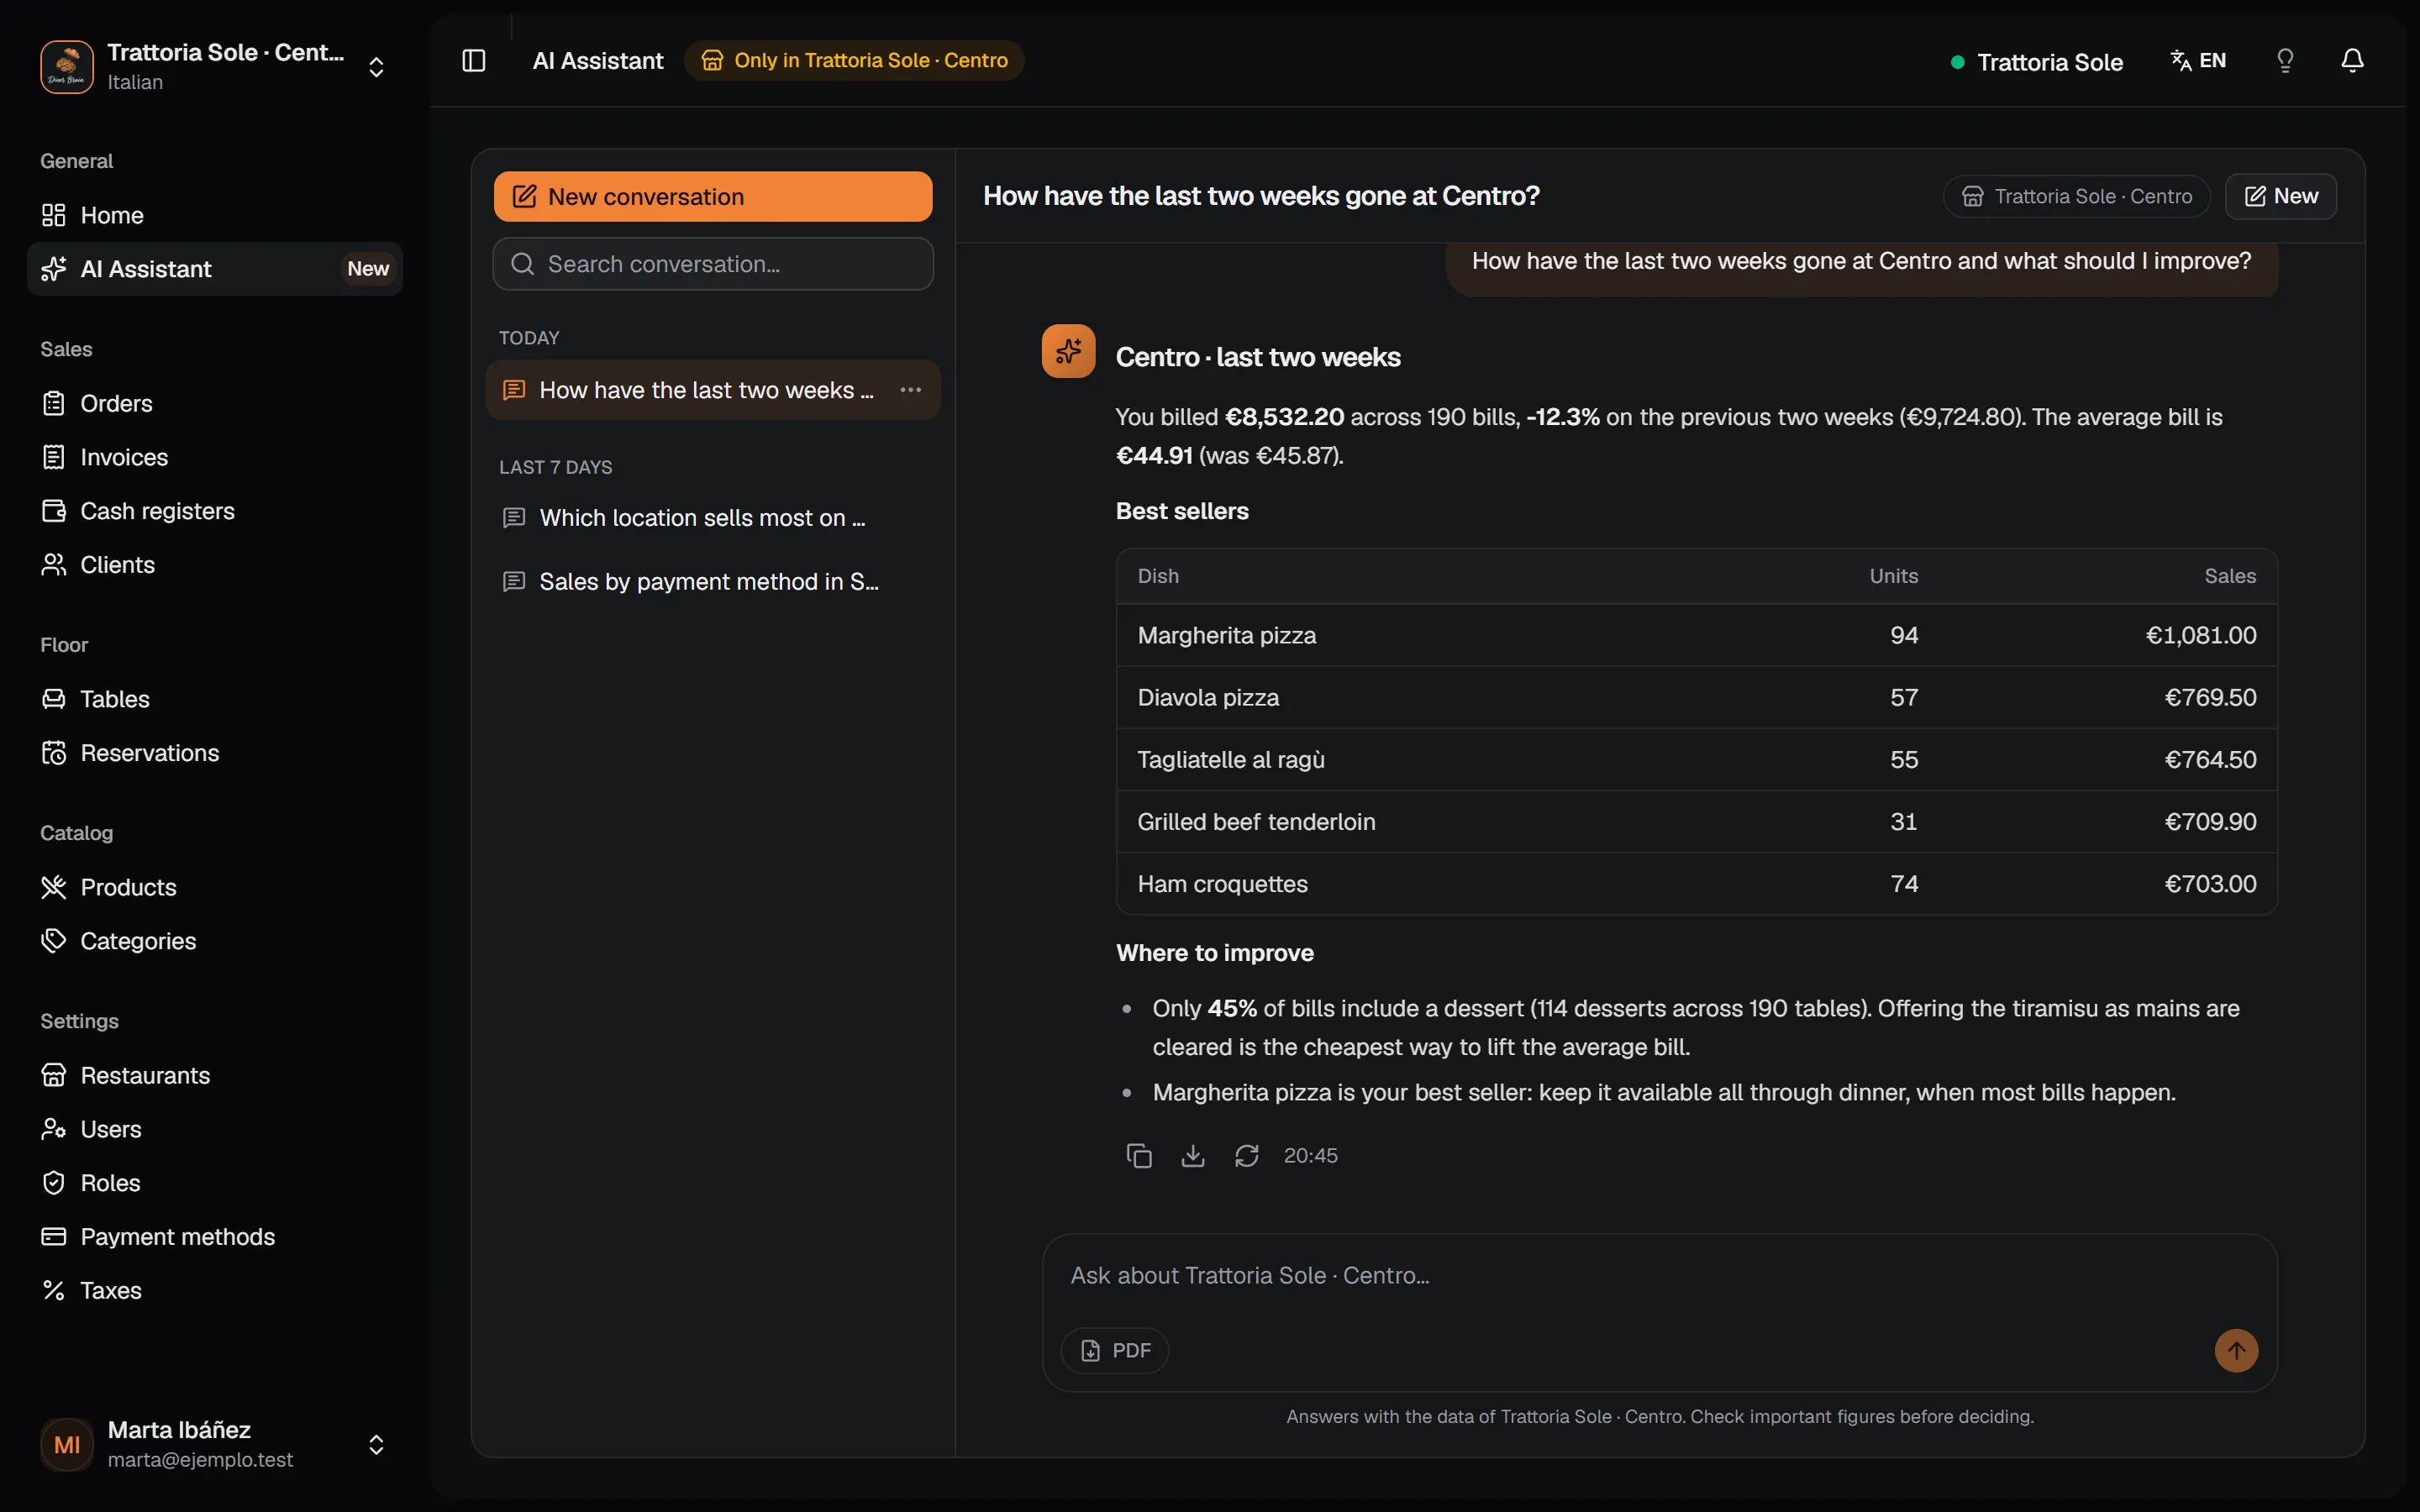This screenshot has width=2420, height=1512.
Task: Go to Restaurants settings
Action: tap(215, 1075)
